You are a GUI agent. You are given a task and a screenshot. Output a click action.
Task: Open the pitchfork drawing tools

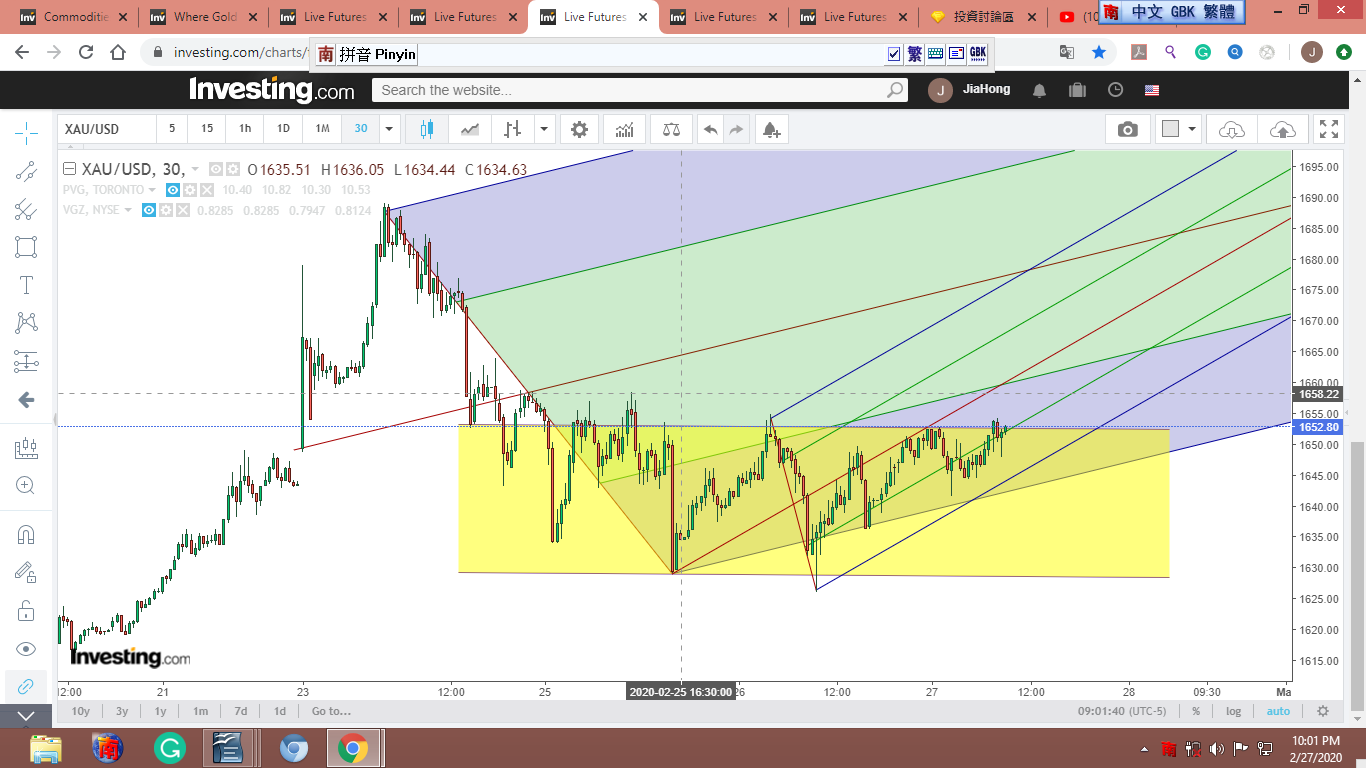click(x=26, y=209)
